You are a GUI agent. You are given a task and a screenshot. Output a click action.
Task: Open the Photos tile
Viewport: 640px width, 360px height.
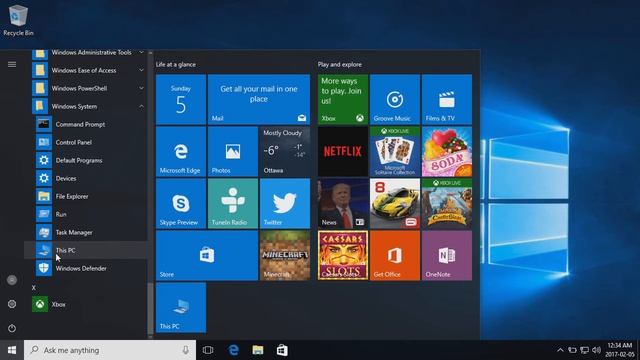(x=233, y=151)
